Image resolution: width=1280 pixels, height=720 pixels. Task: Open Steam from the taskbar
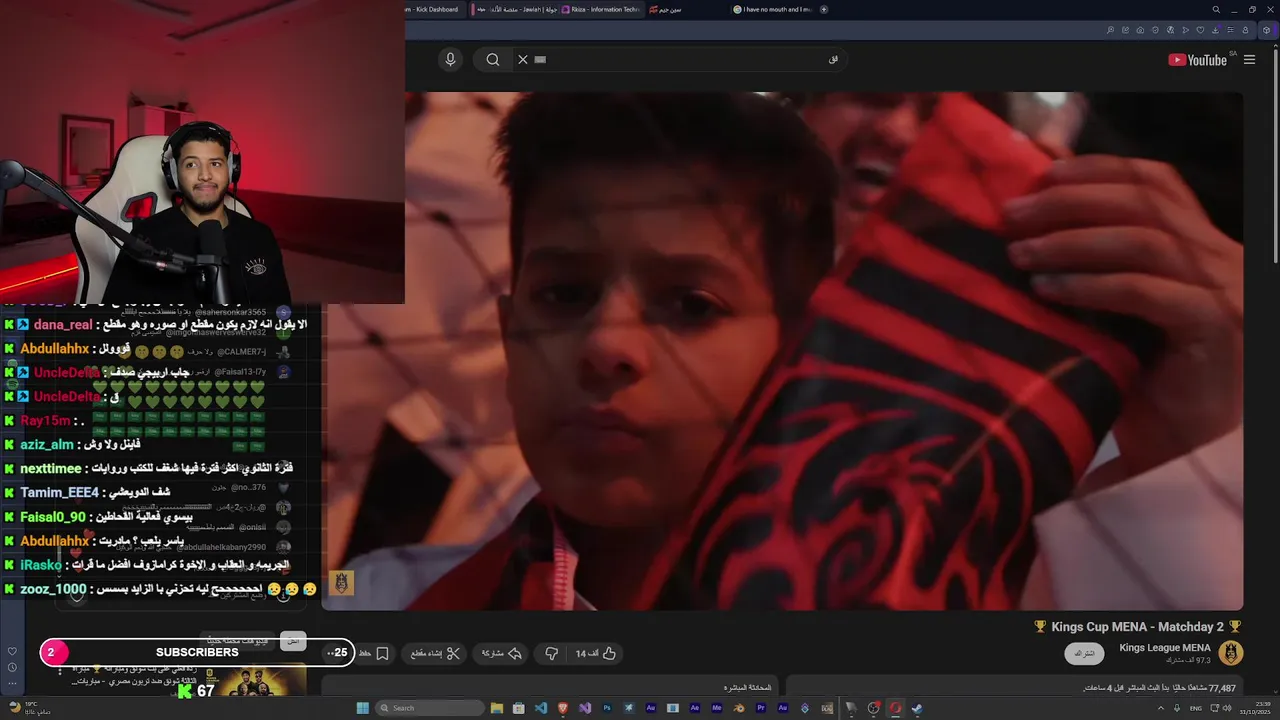point(917,708)
